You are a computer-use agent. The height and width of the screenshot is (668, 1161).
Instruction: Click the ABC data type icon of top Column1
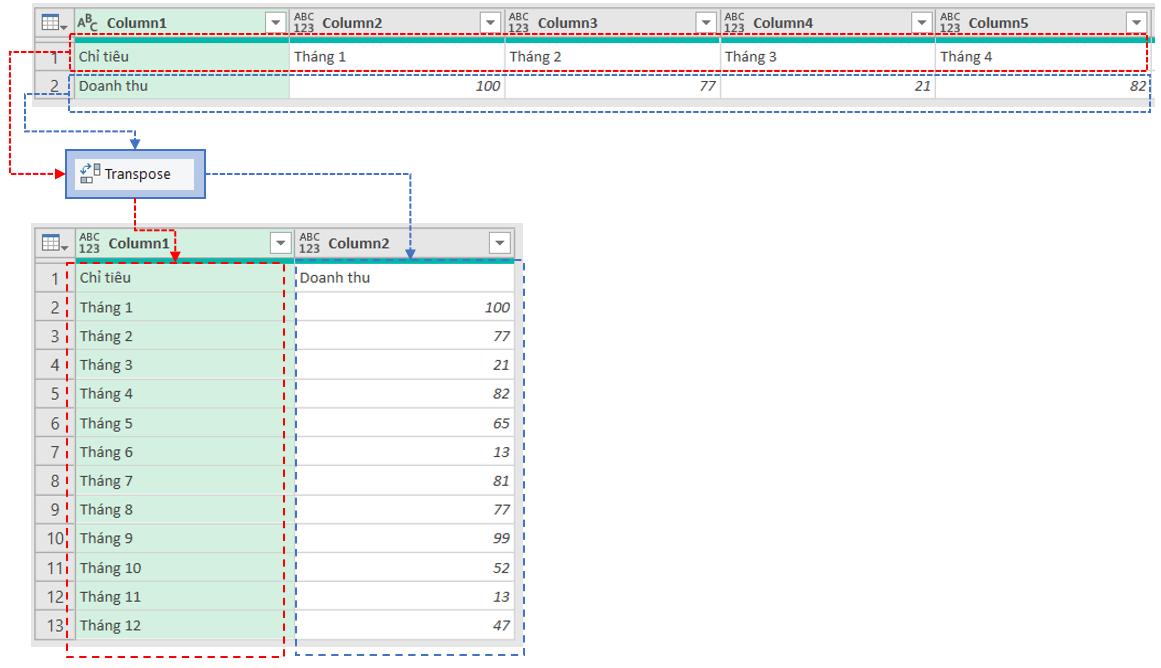point(87,22)
